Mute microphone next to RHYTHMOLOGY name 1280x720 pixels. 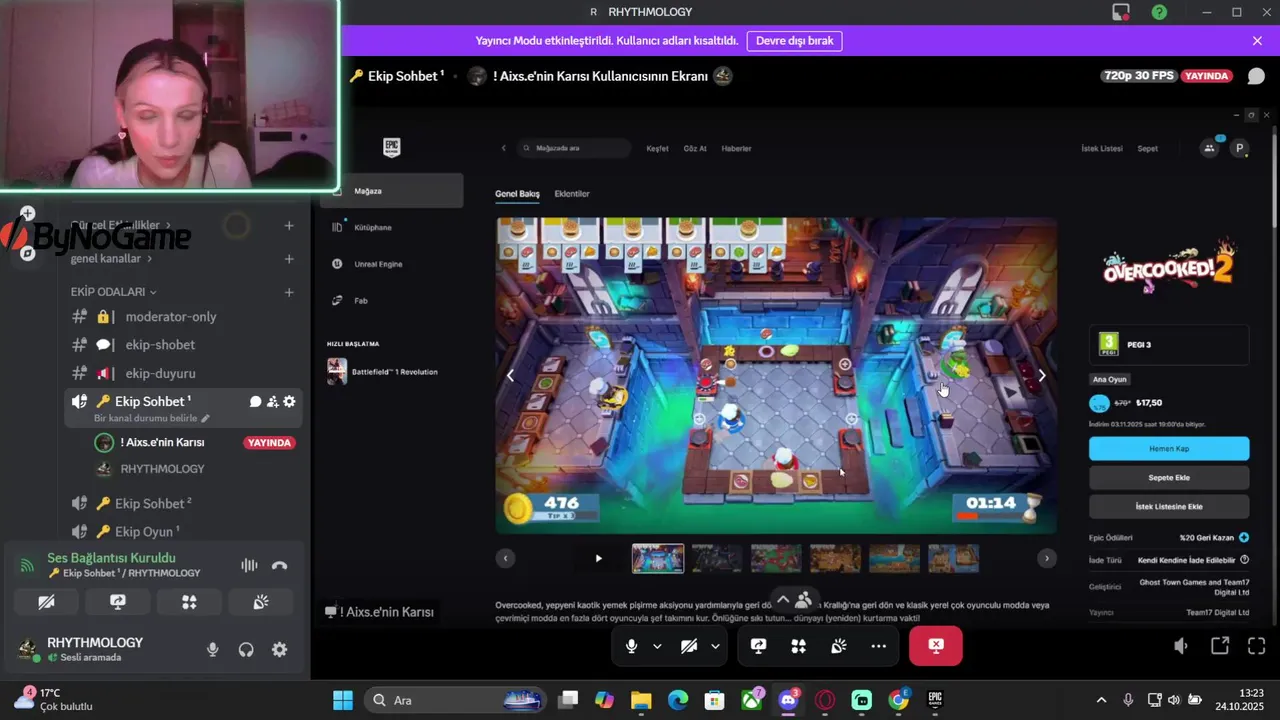pyautogui.click(x=213, y=650)
